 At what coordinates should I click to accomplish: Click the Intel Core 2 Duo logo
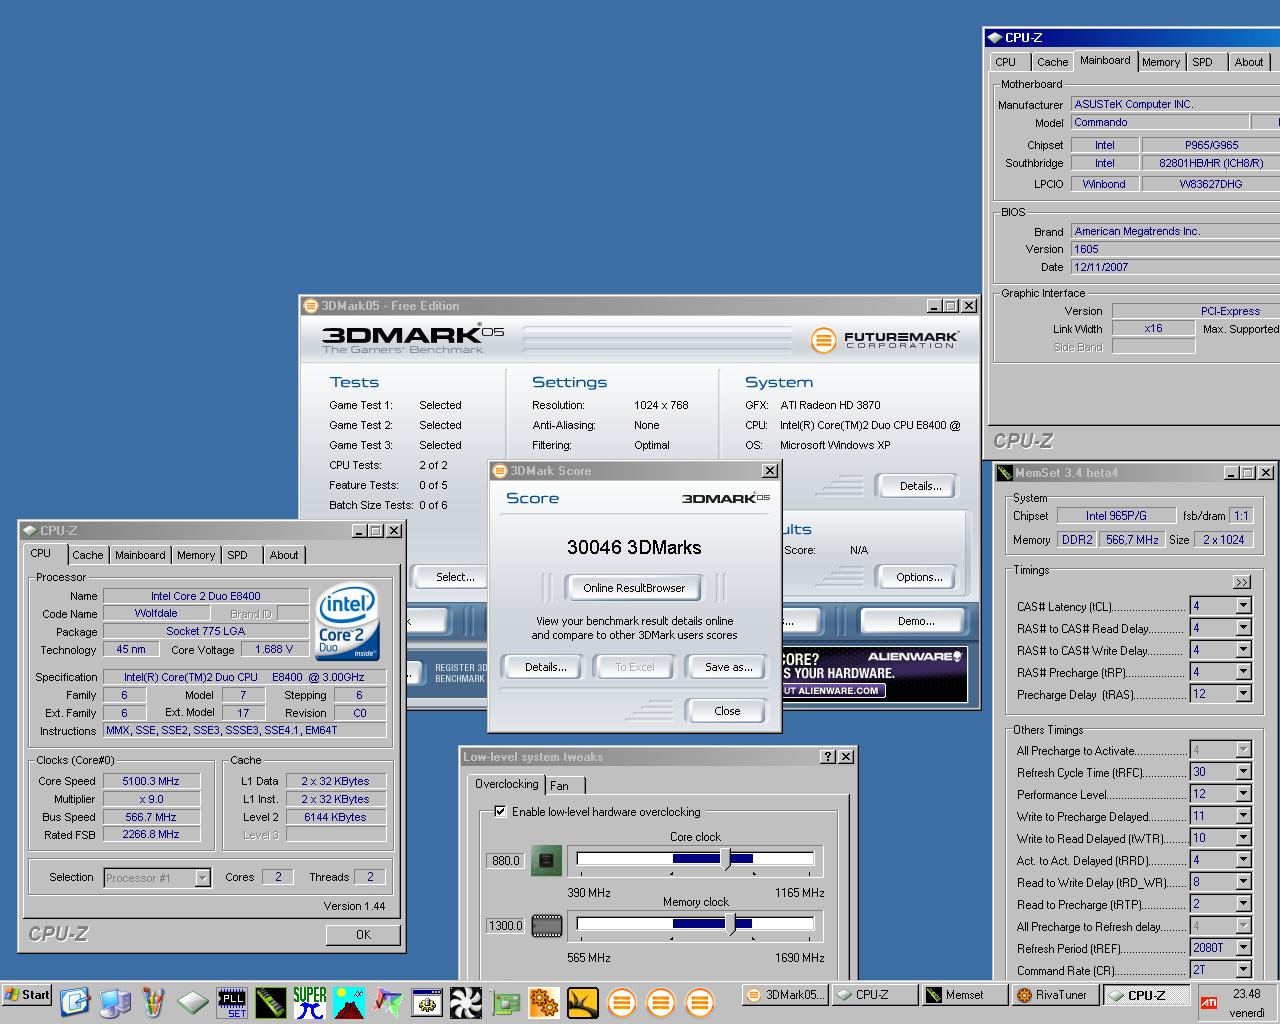(x=347, y=620)
